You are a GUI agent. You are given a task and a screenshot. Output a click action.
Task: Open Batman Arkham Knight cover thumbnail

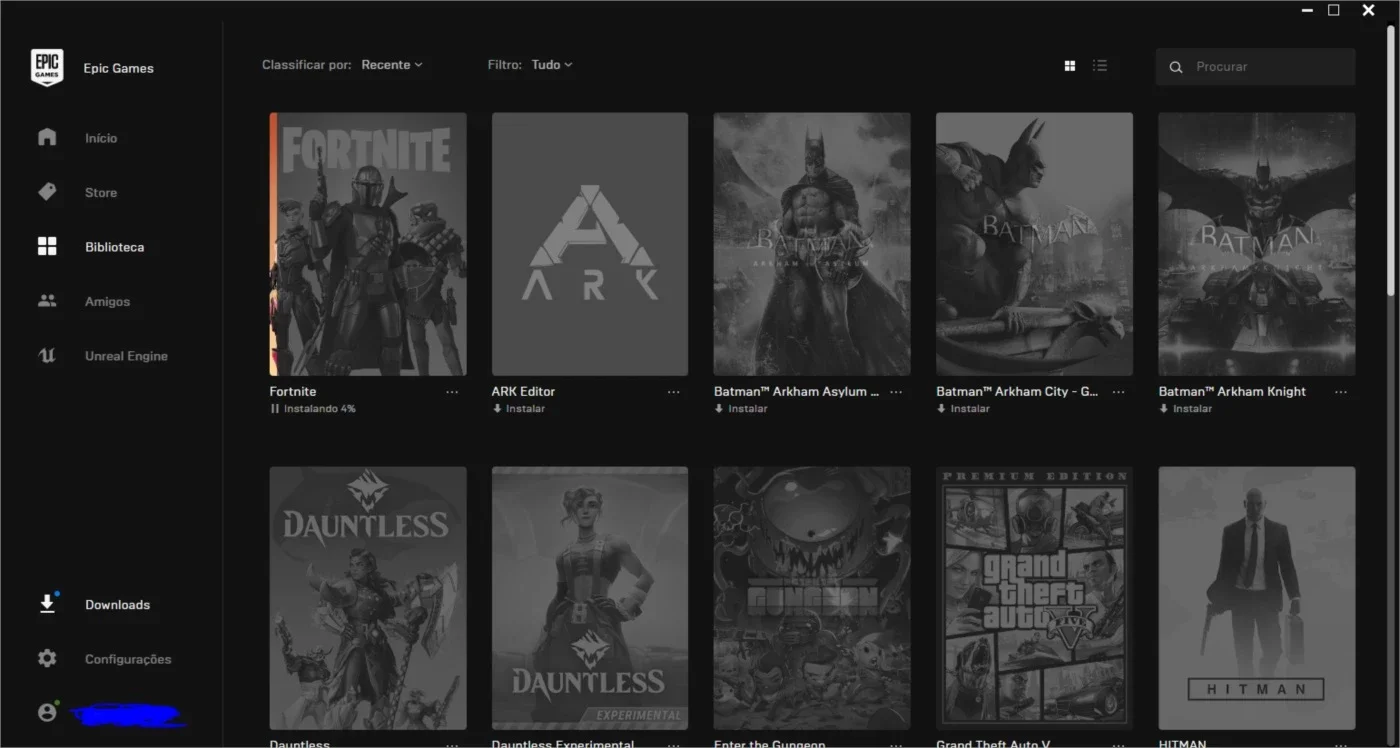1257,244
